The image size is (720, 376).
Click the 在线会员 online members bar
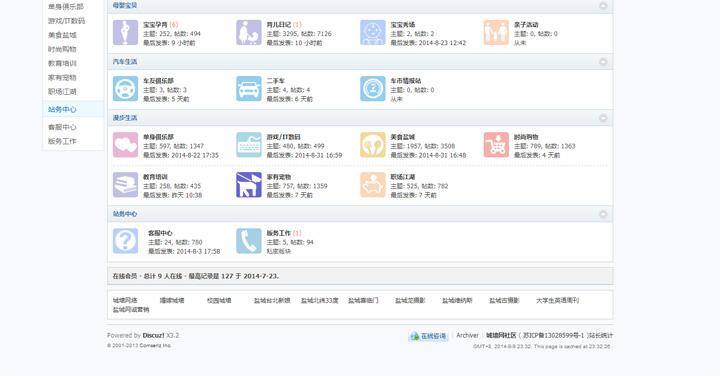pos(360,276)
